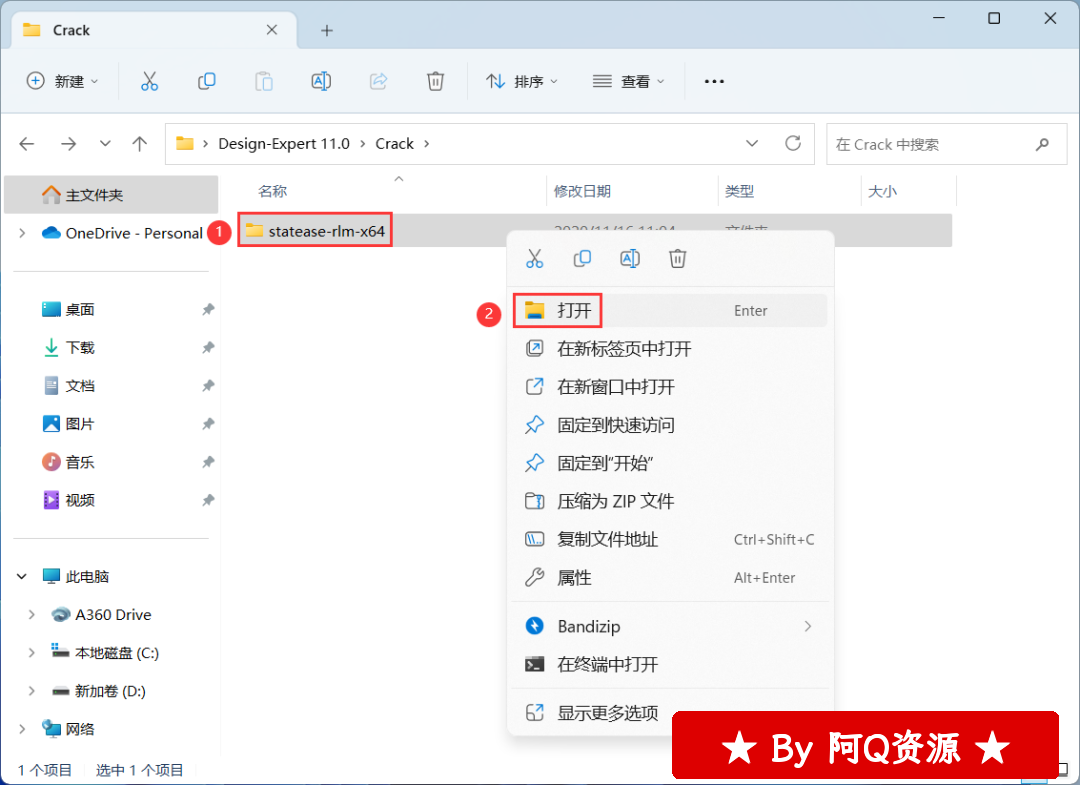Click the 在 Crack 中搜索 search box
This screenshot has width=1080, height=785.
coord(946,144)
